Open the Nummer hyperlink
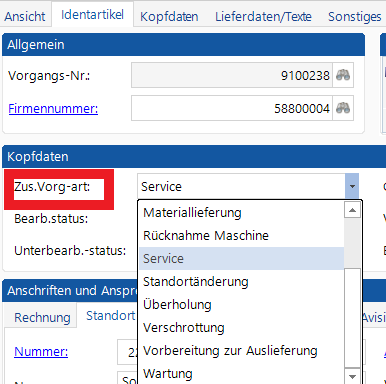The width and height of the screenshot is (386, 384). pyautogui.click(x=41, y=351)
